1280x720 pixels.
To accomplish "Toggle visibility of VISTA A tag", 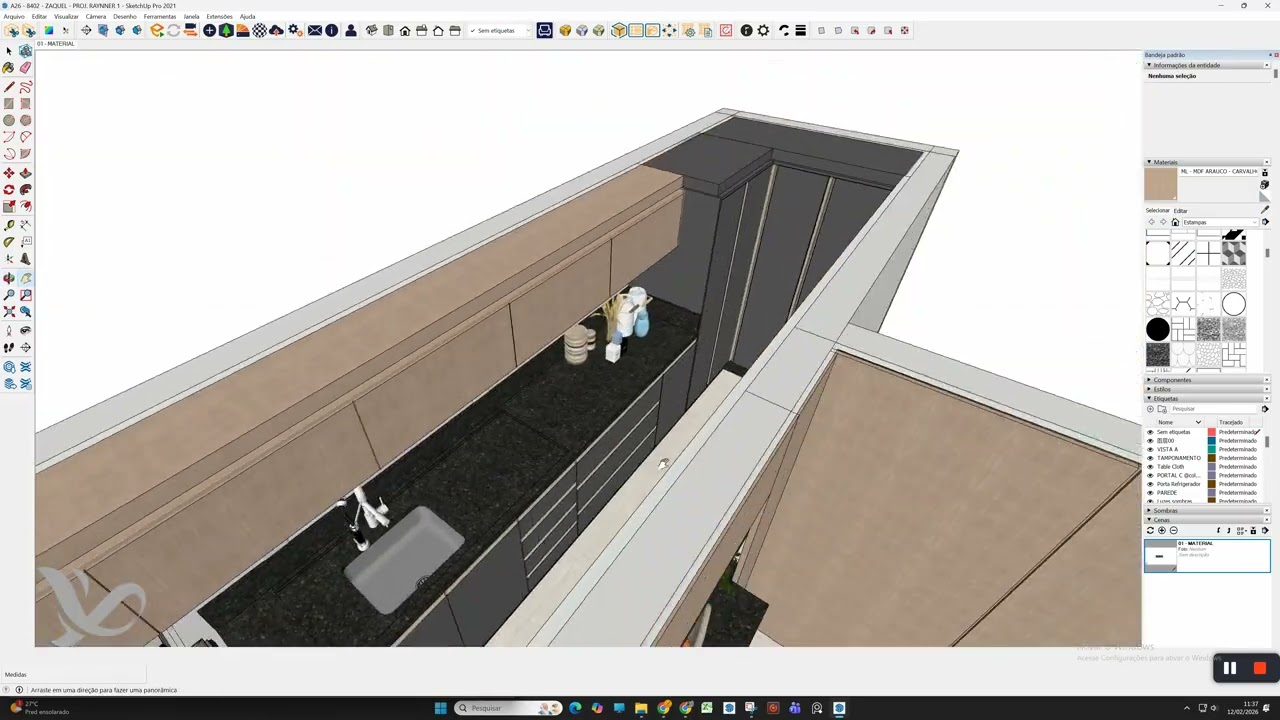I will click(x=1150, y=449).
